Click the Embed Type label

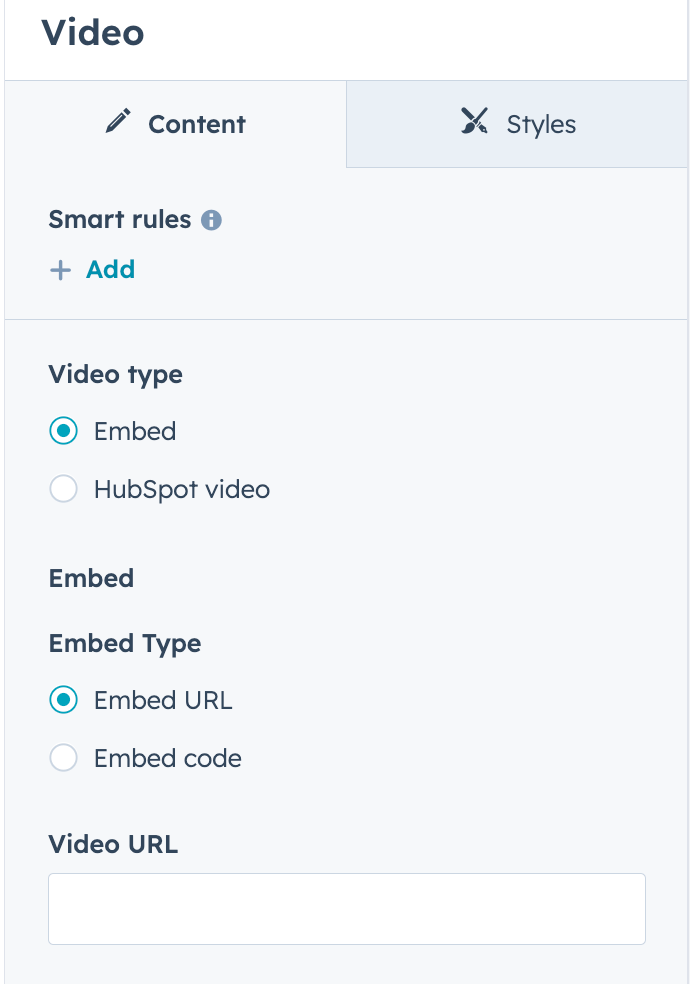pyautogui.click(x=124, y=643)
